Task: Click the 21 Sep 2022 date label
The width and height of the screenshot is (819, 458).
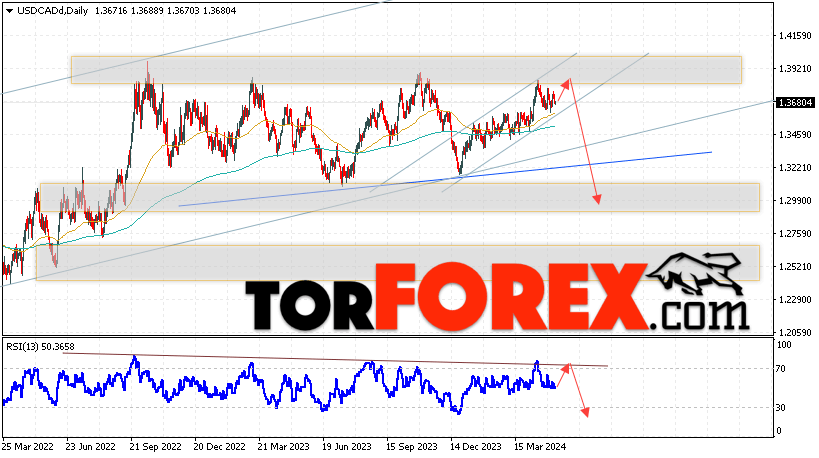Action: pos(155,447)
